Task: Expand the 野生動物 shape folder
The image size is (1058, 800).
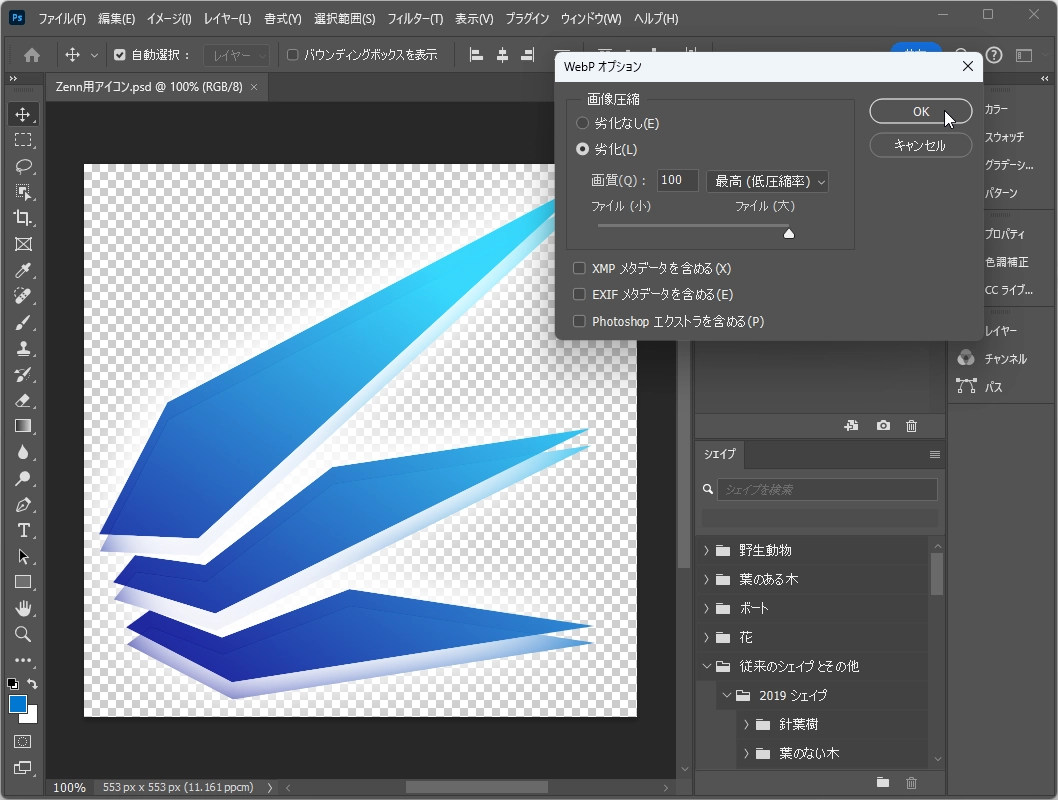Action: [x=706, y=550]
